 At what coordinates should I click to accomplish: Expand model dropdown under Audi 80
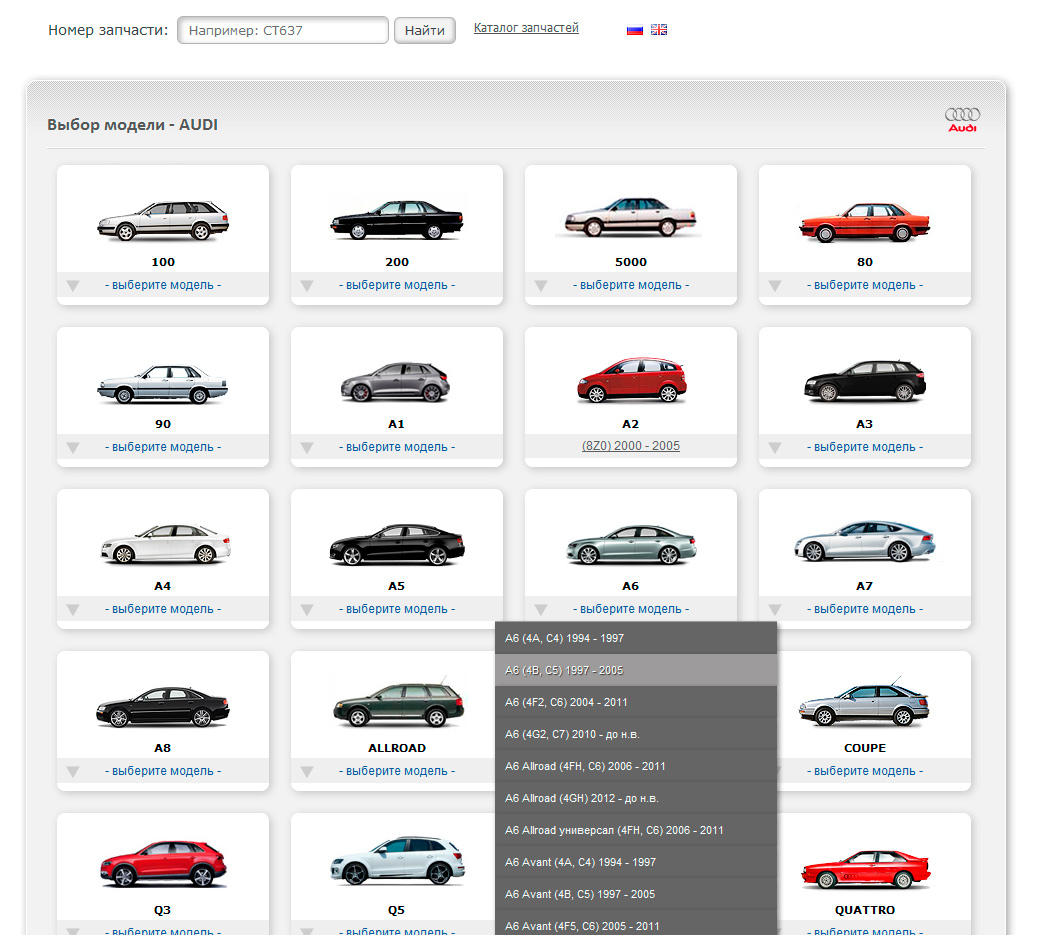click(865, 285)
